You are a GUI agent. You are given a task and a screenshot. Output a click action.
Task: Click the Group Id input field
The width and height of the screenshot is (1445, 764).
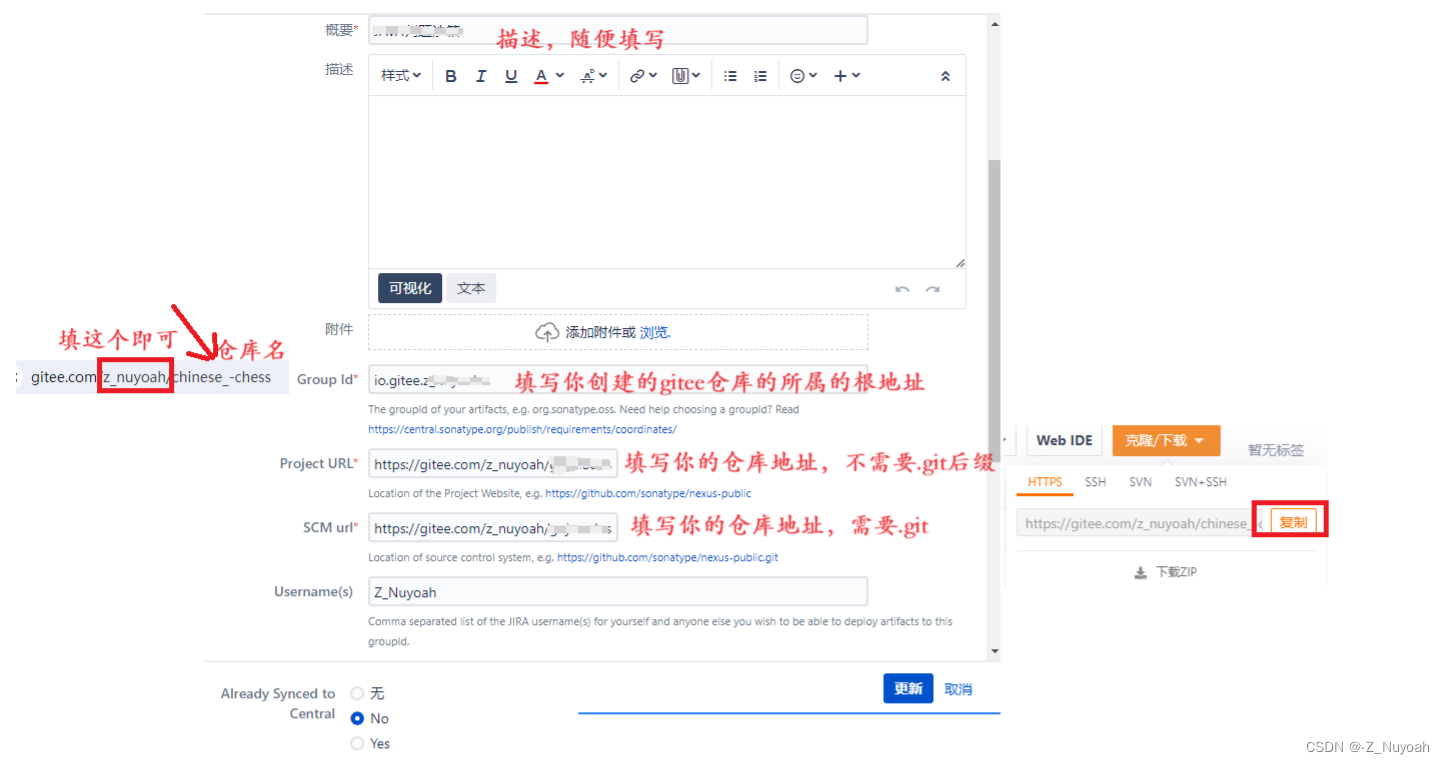coord(618,379)
